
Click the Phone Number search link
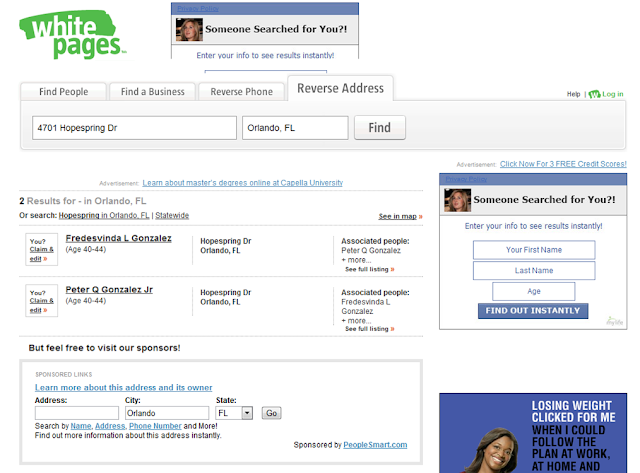[x=155, y=426]
